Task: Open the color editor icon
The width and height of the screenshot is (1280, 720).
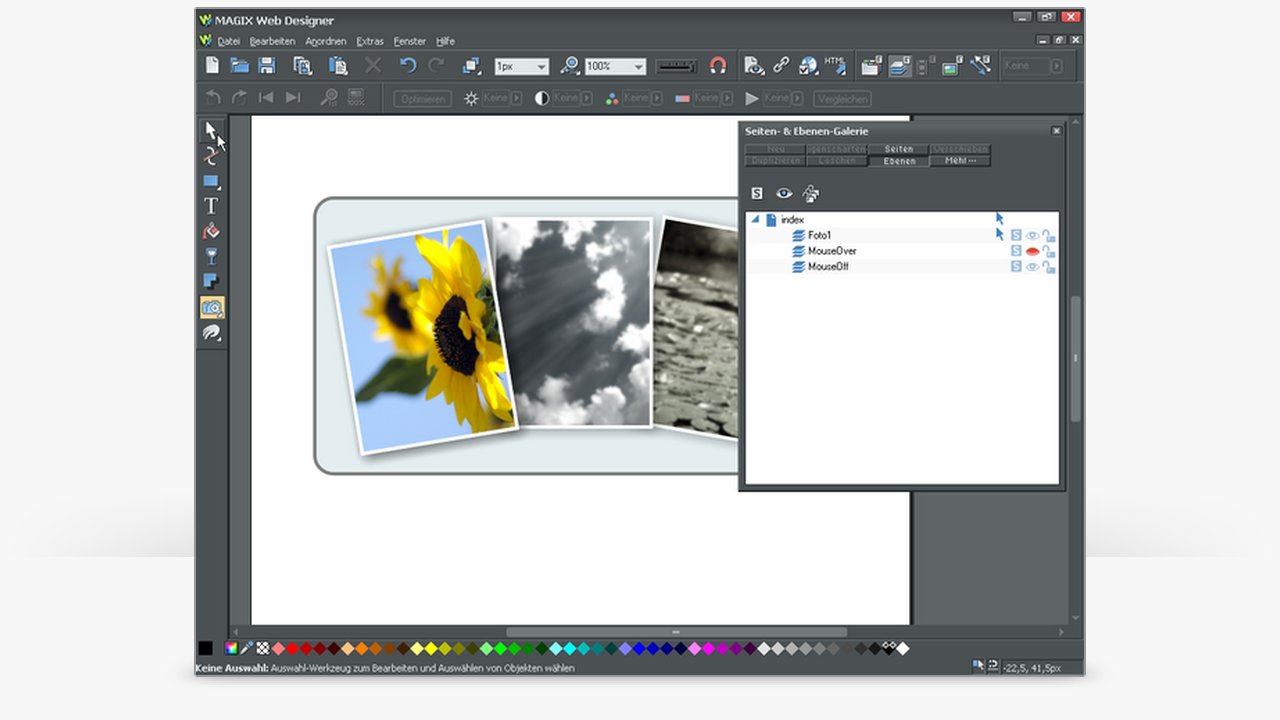Action: tap(231, 648)
